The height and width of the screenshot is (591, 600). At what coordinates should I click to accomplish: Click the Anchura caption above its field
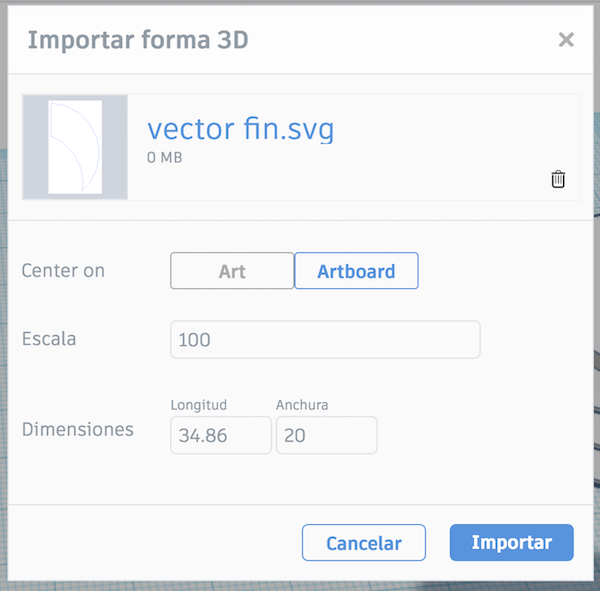(x=302, y=405)
